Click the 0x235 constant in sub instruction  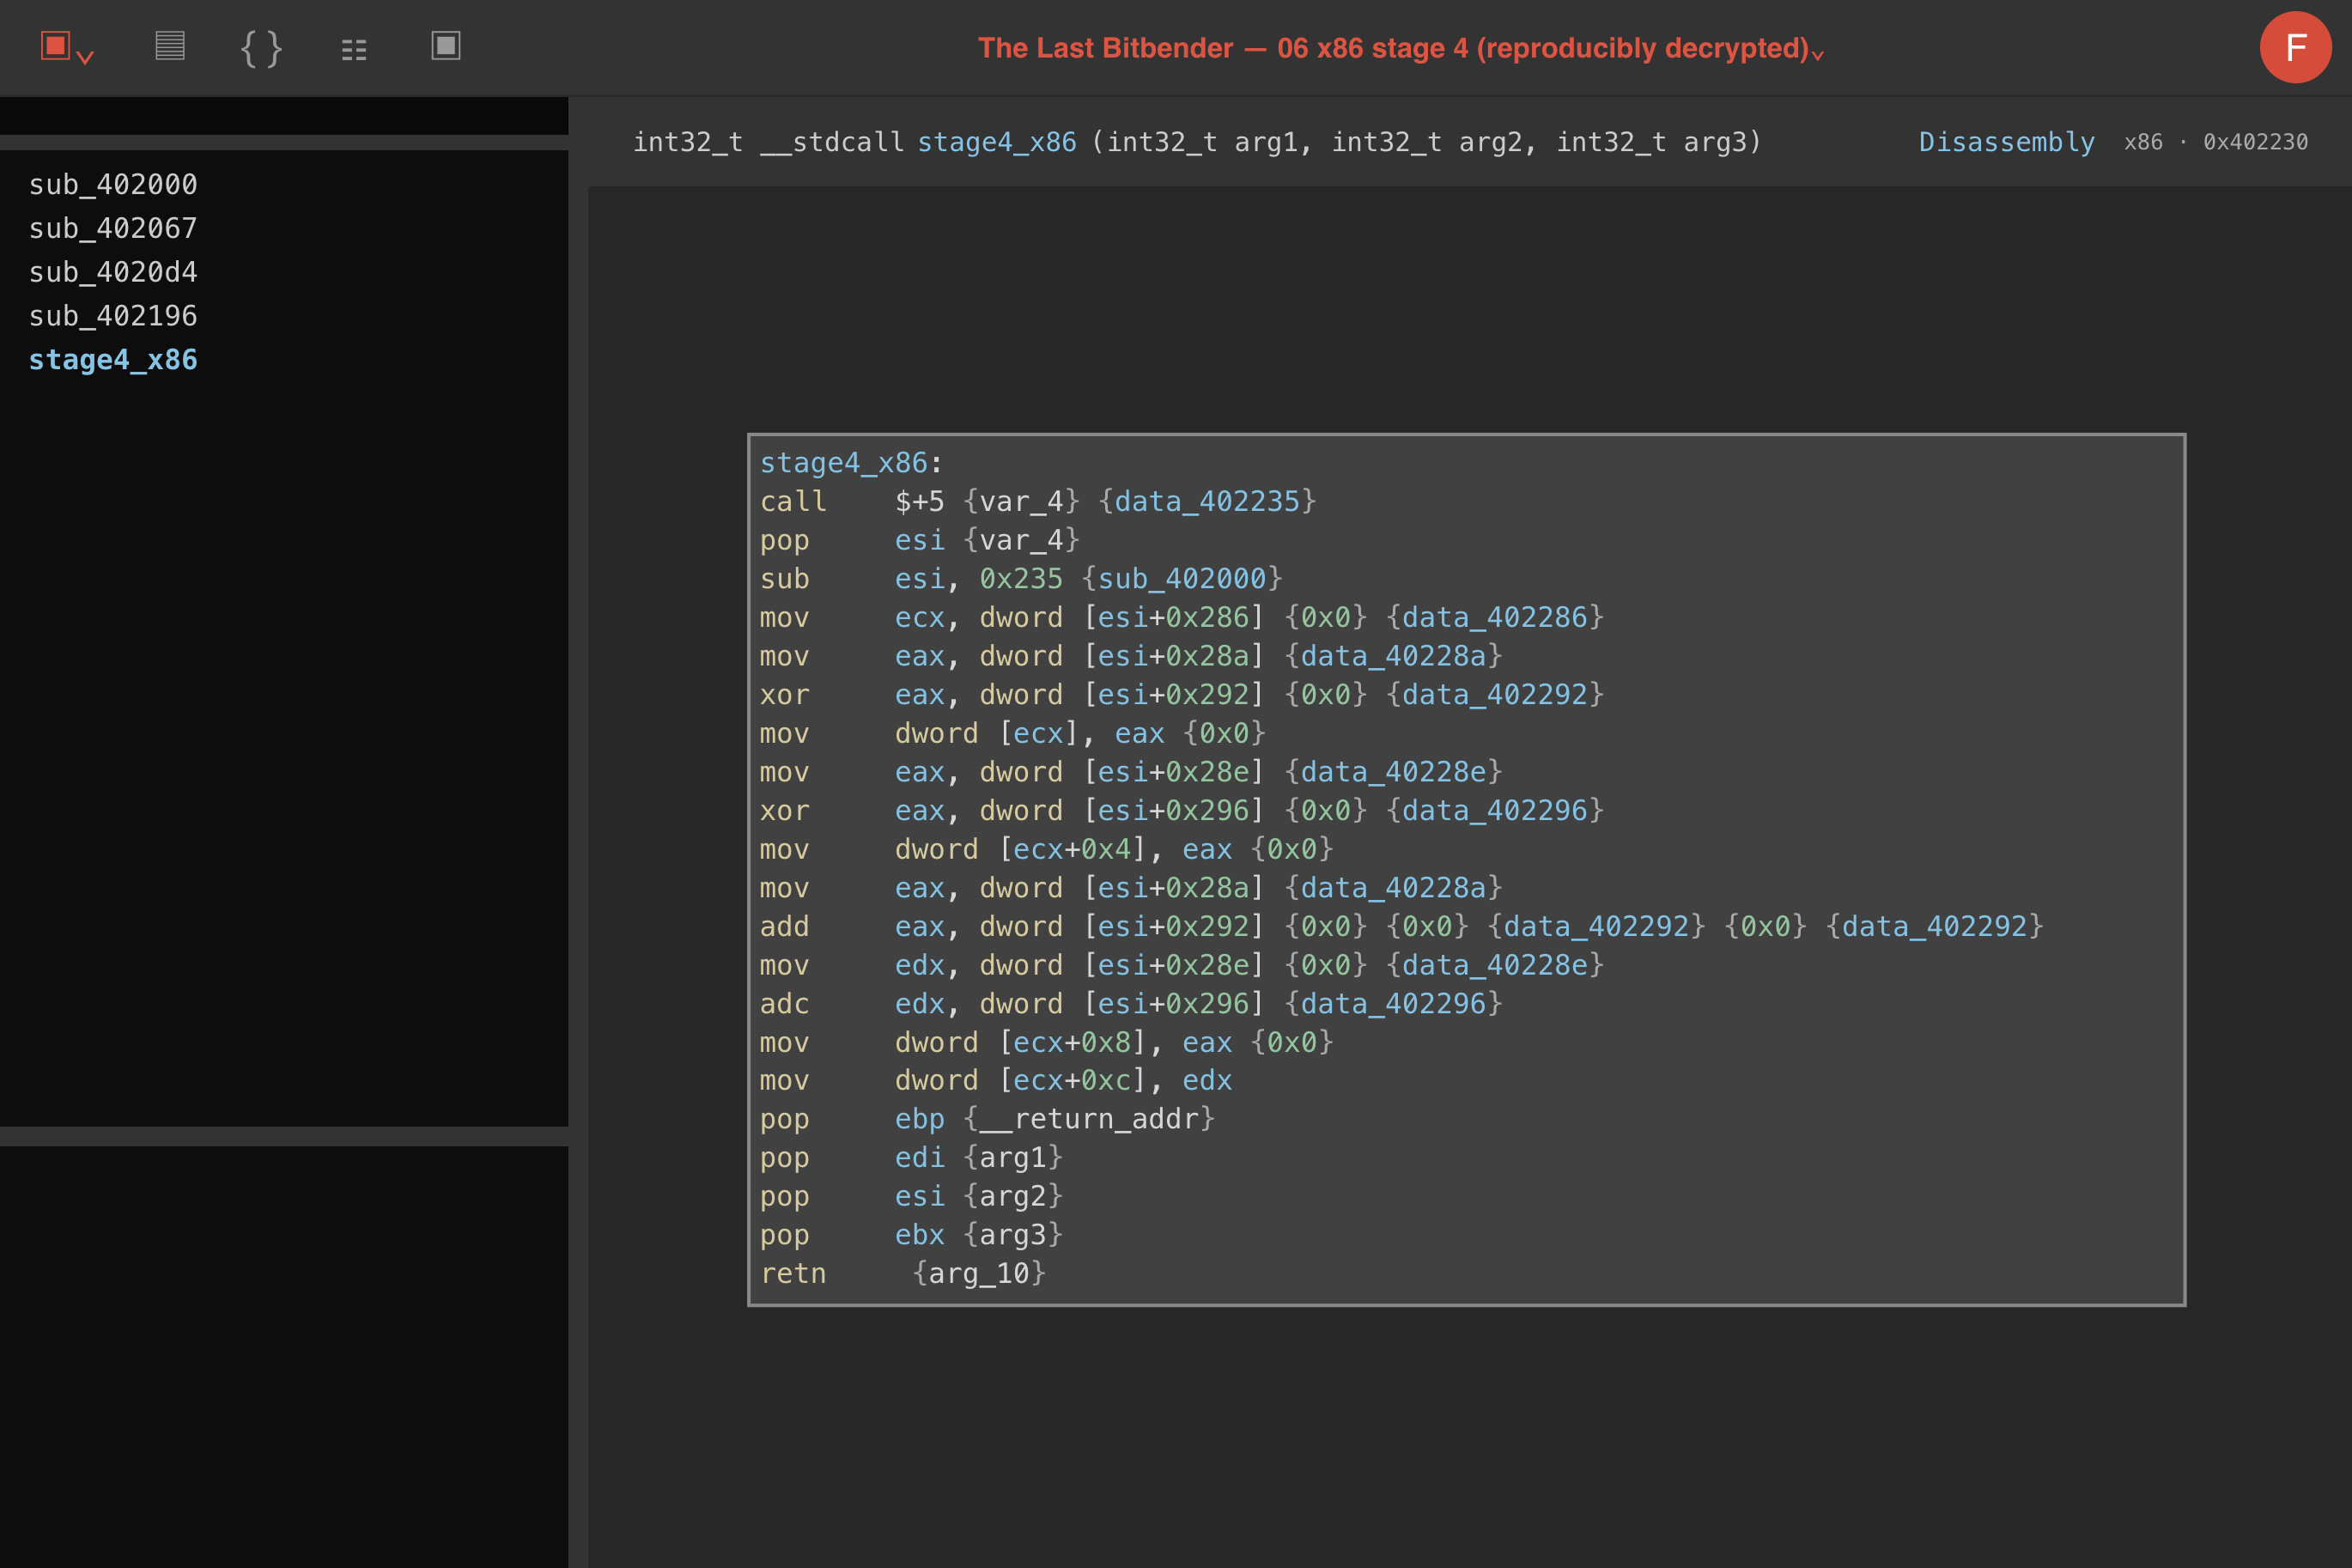[1021, 578]
